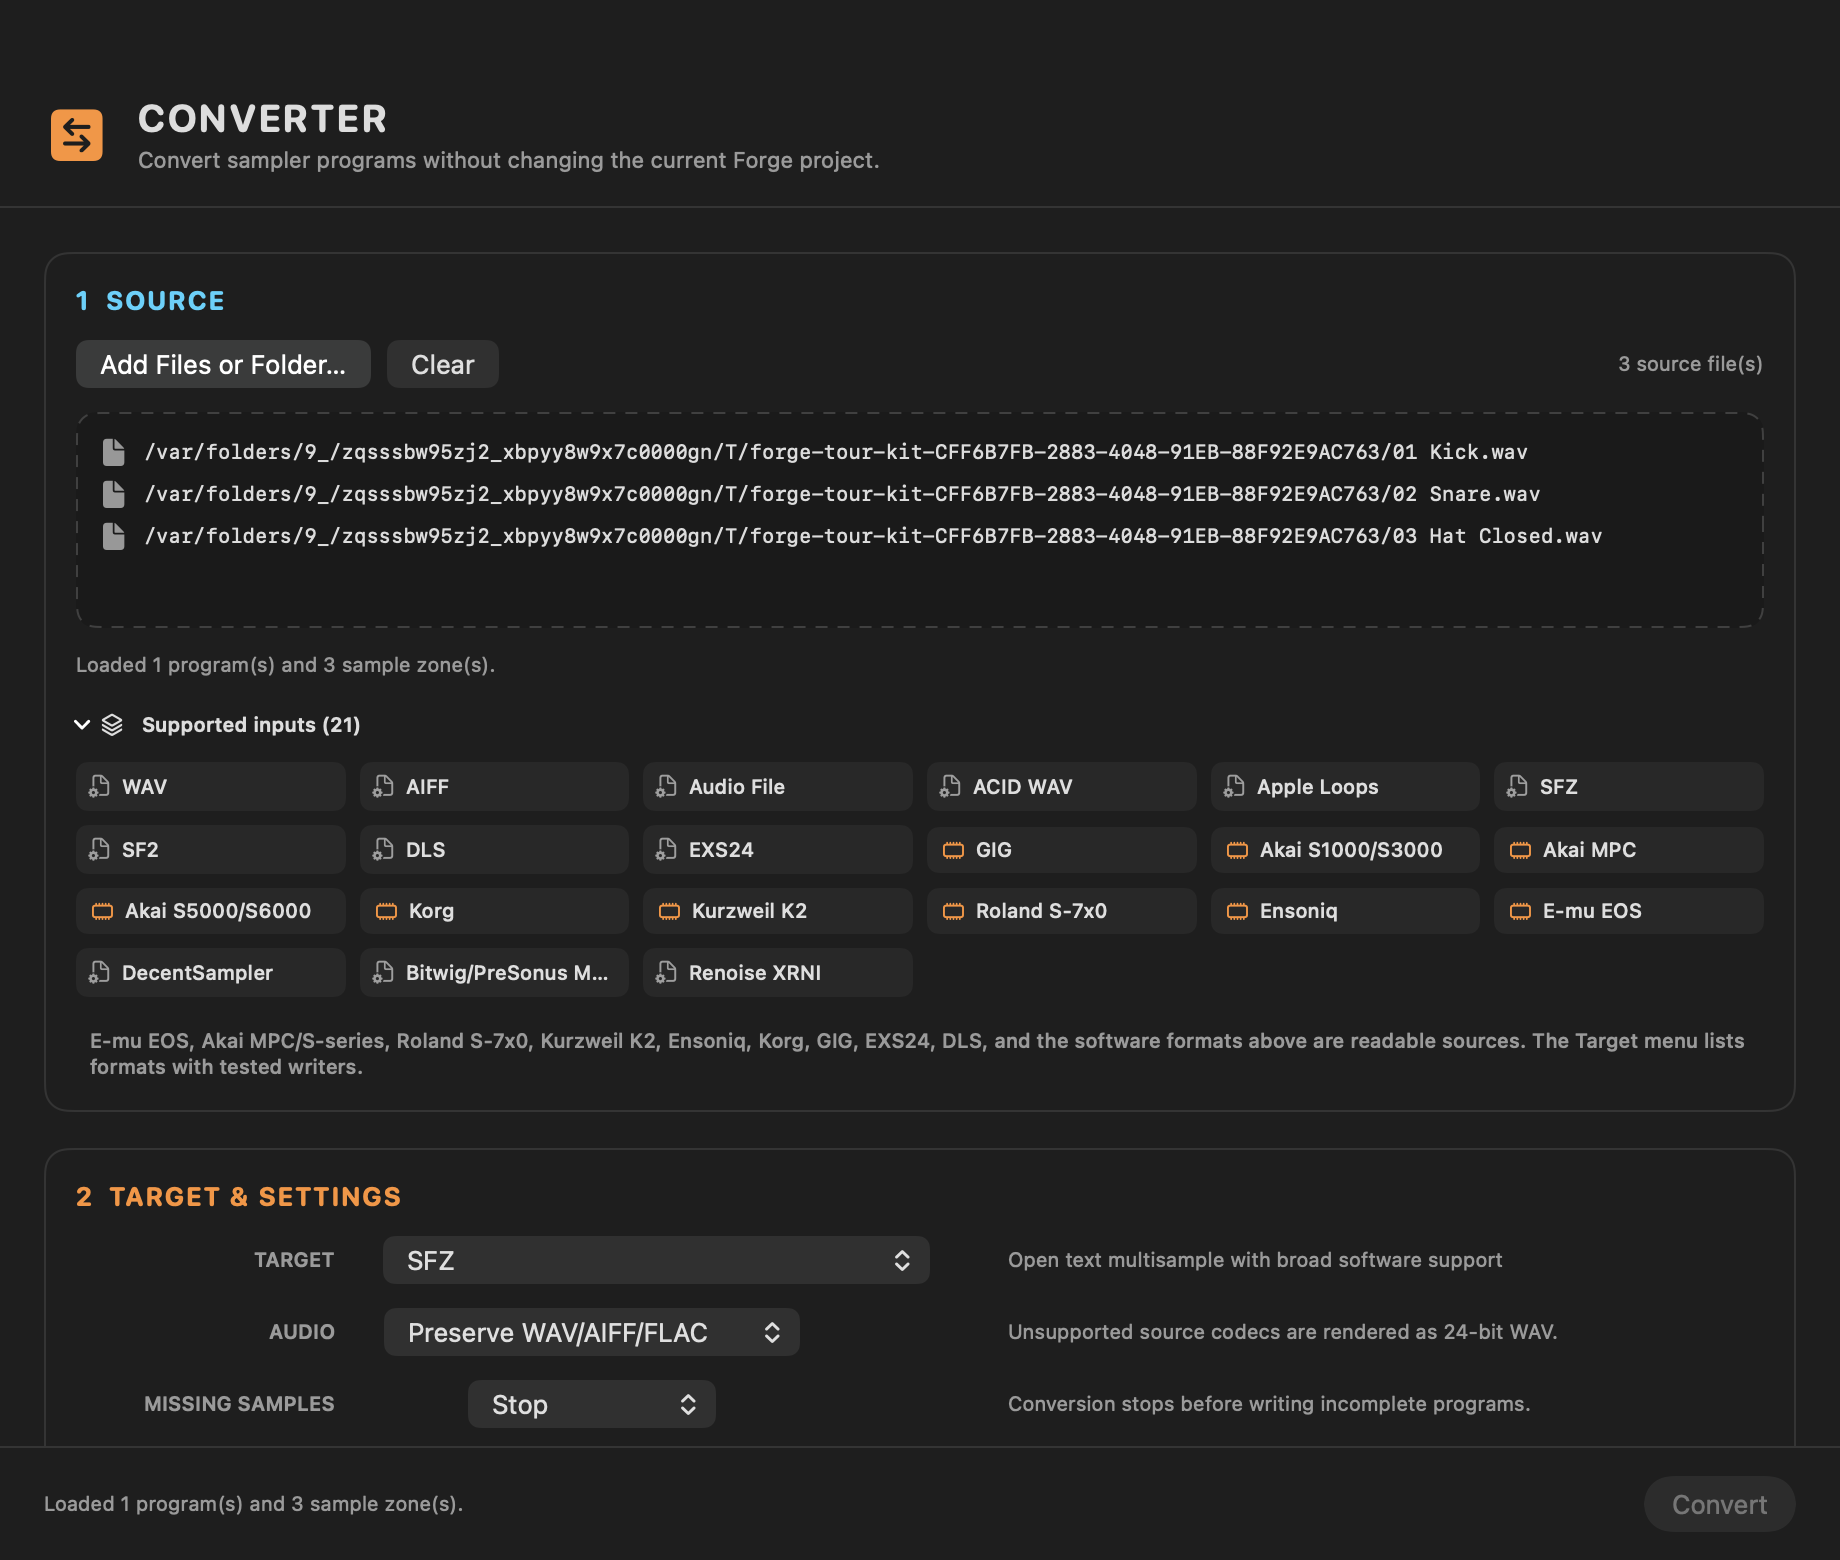1840x1560 pixels.
Task: Click the TARGET & SETTINGS heading
Action: pyautogui.click(x=255, y=1197)
